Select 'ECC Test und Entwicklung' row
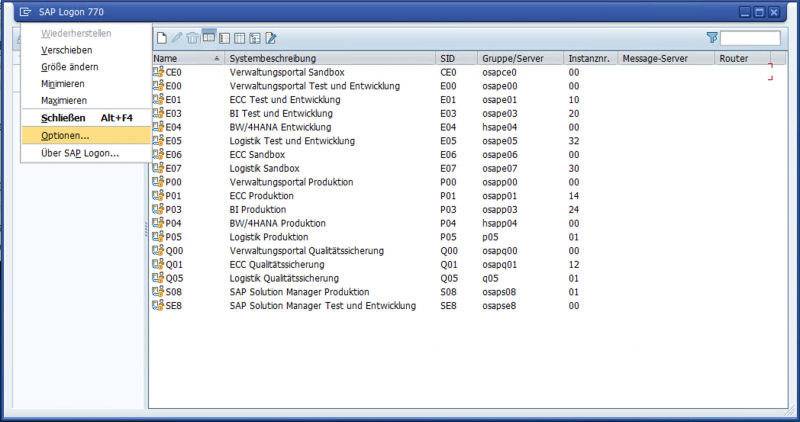The image size is (800, 422). coord(285,100)
